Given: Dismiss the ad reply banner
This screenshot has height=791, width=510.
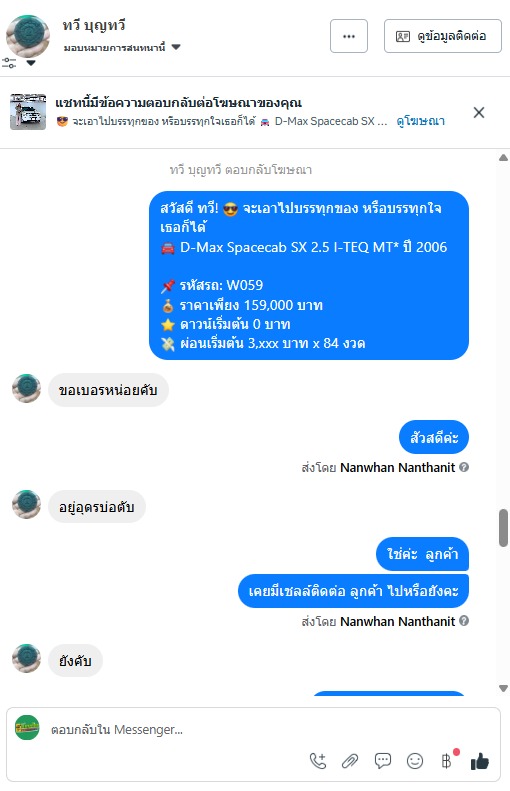Looking at the screenshot, I should pos(479,112).
